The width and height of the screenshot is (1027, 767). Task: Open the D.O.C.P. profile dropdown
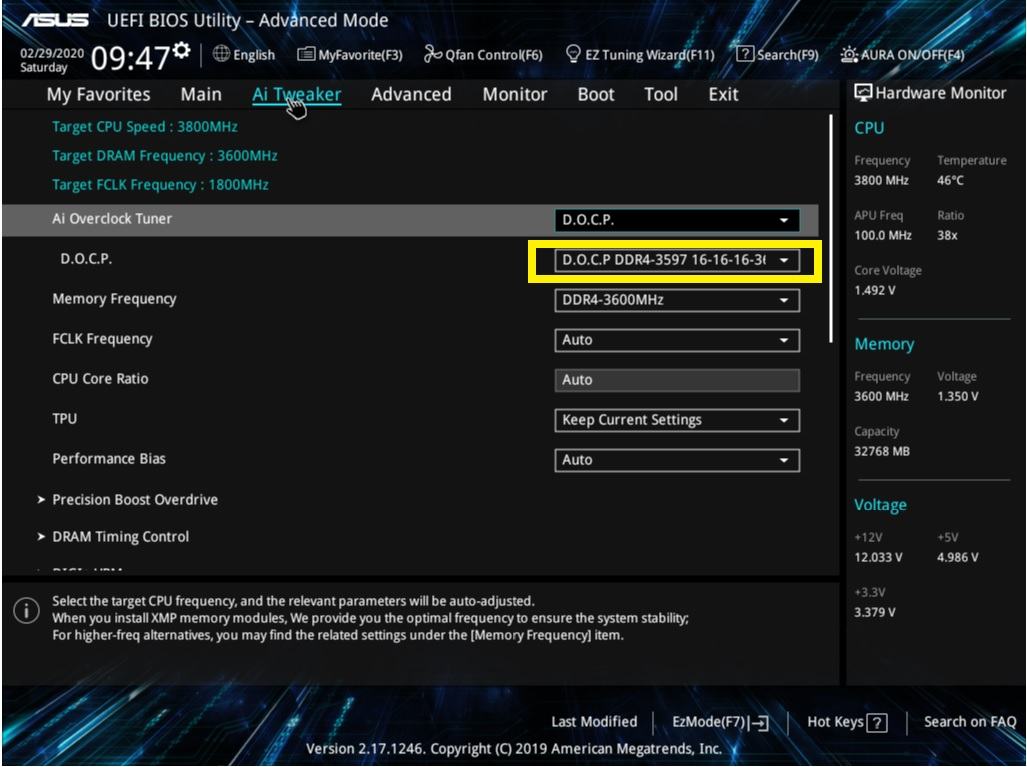pos(677,260)
